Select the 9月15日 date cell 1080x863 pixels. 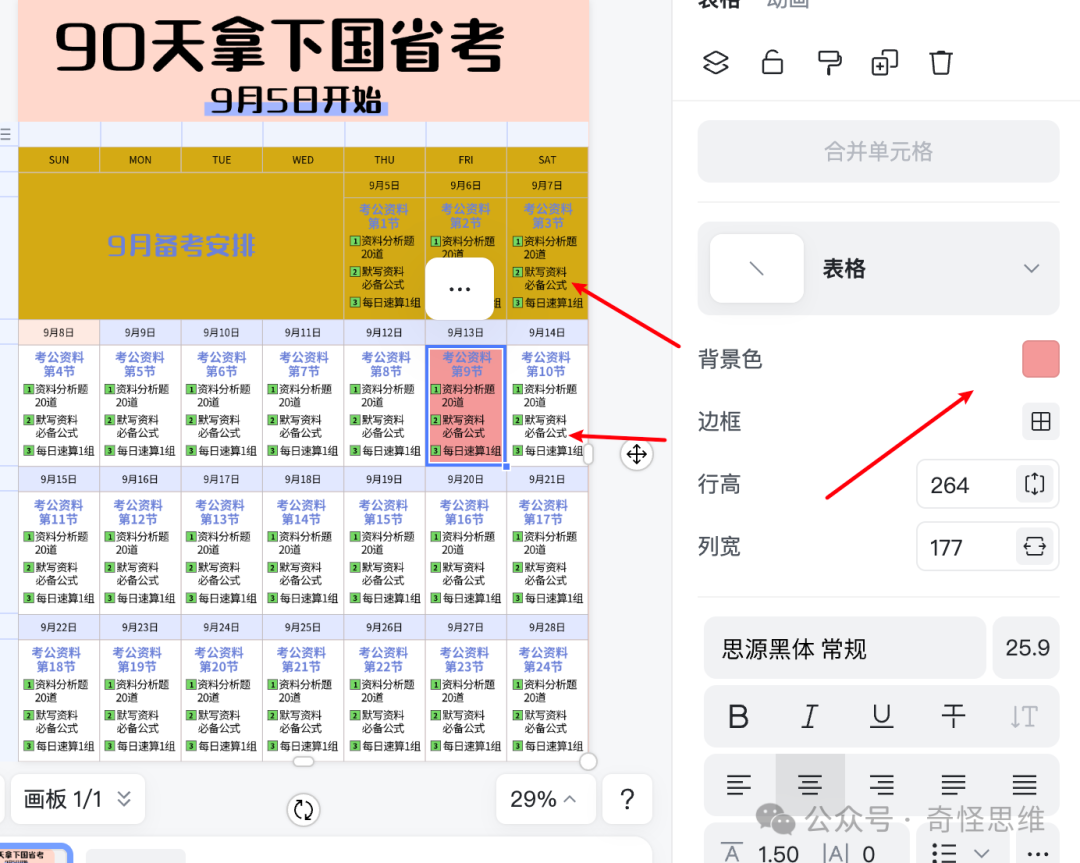pos(59,479)
